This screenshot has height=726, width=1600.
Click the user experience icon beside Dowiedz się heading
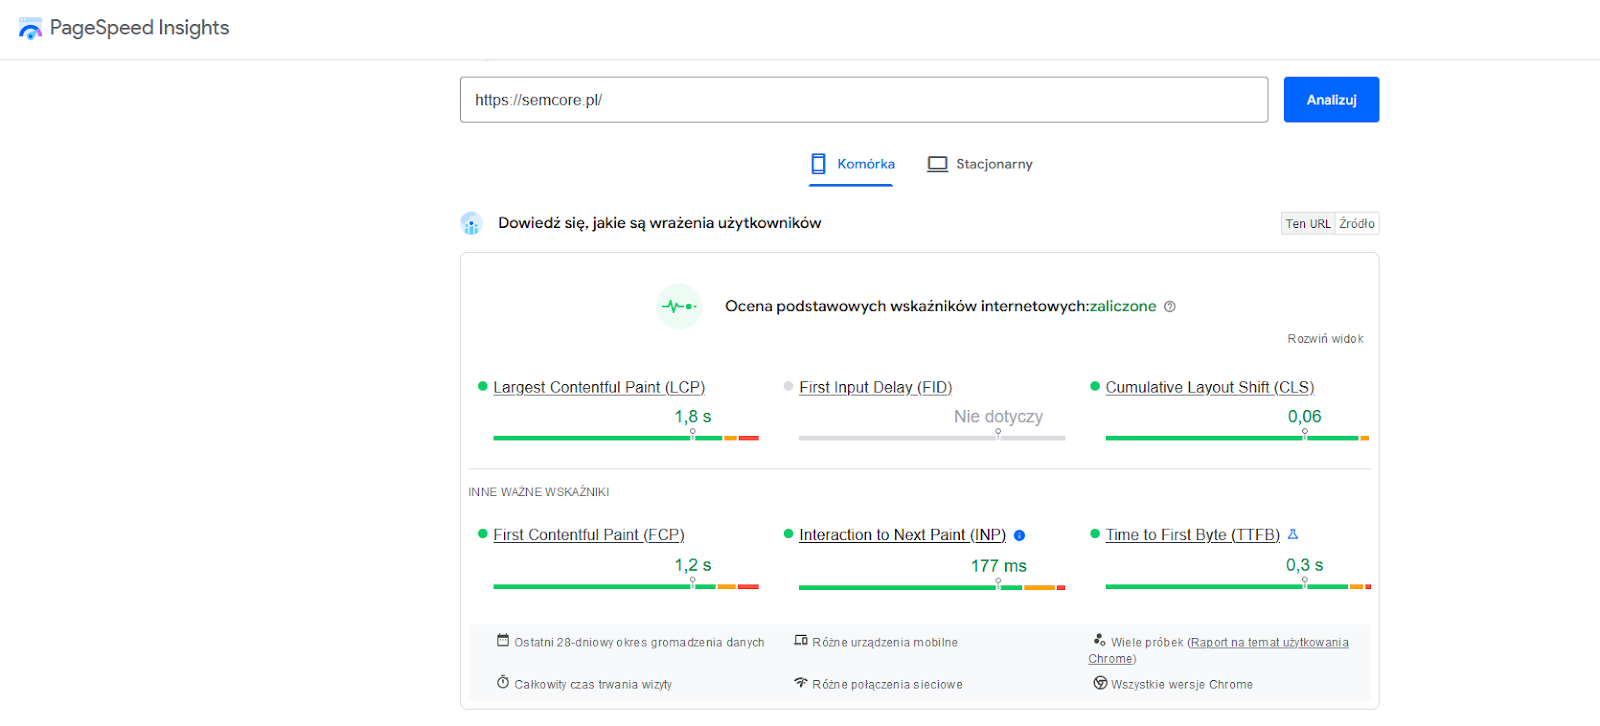coord(471,223)
